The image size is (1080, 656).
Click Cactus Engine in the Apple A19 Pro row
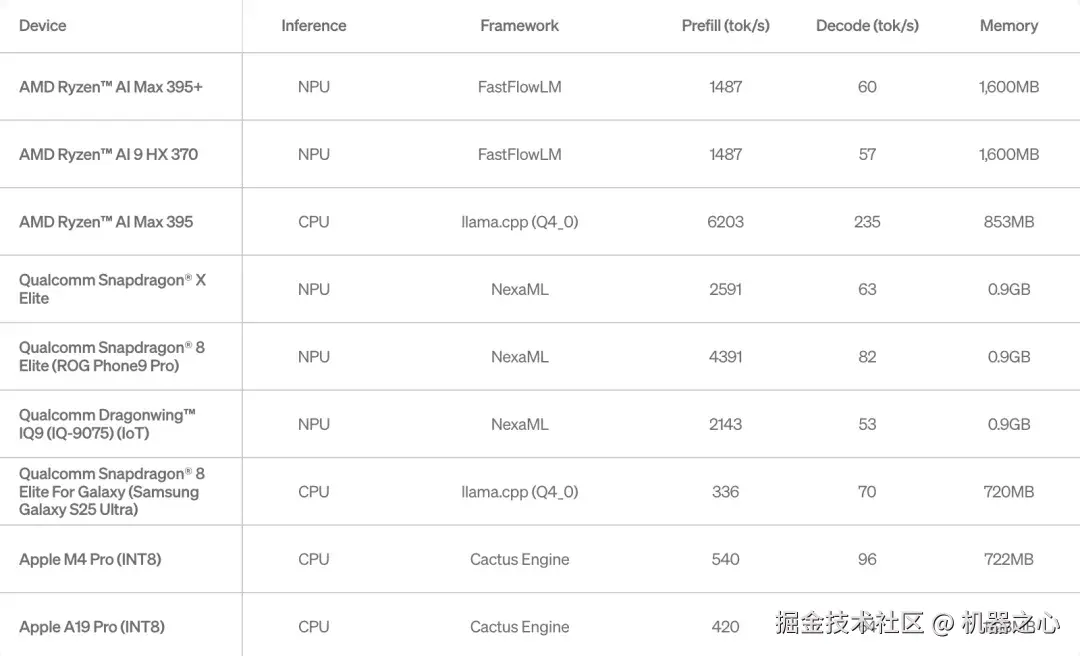[519, 627]
